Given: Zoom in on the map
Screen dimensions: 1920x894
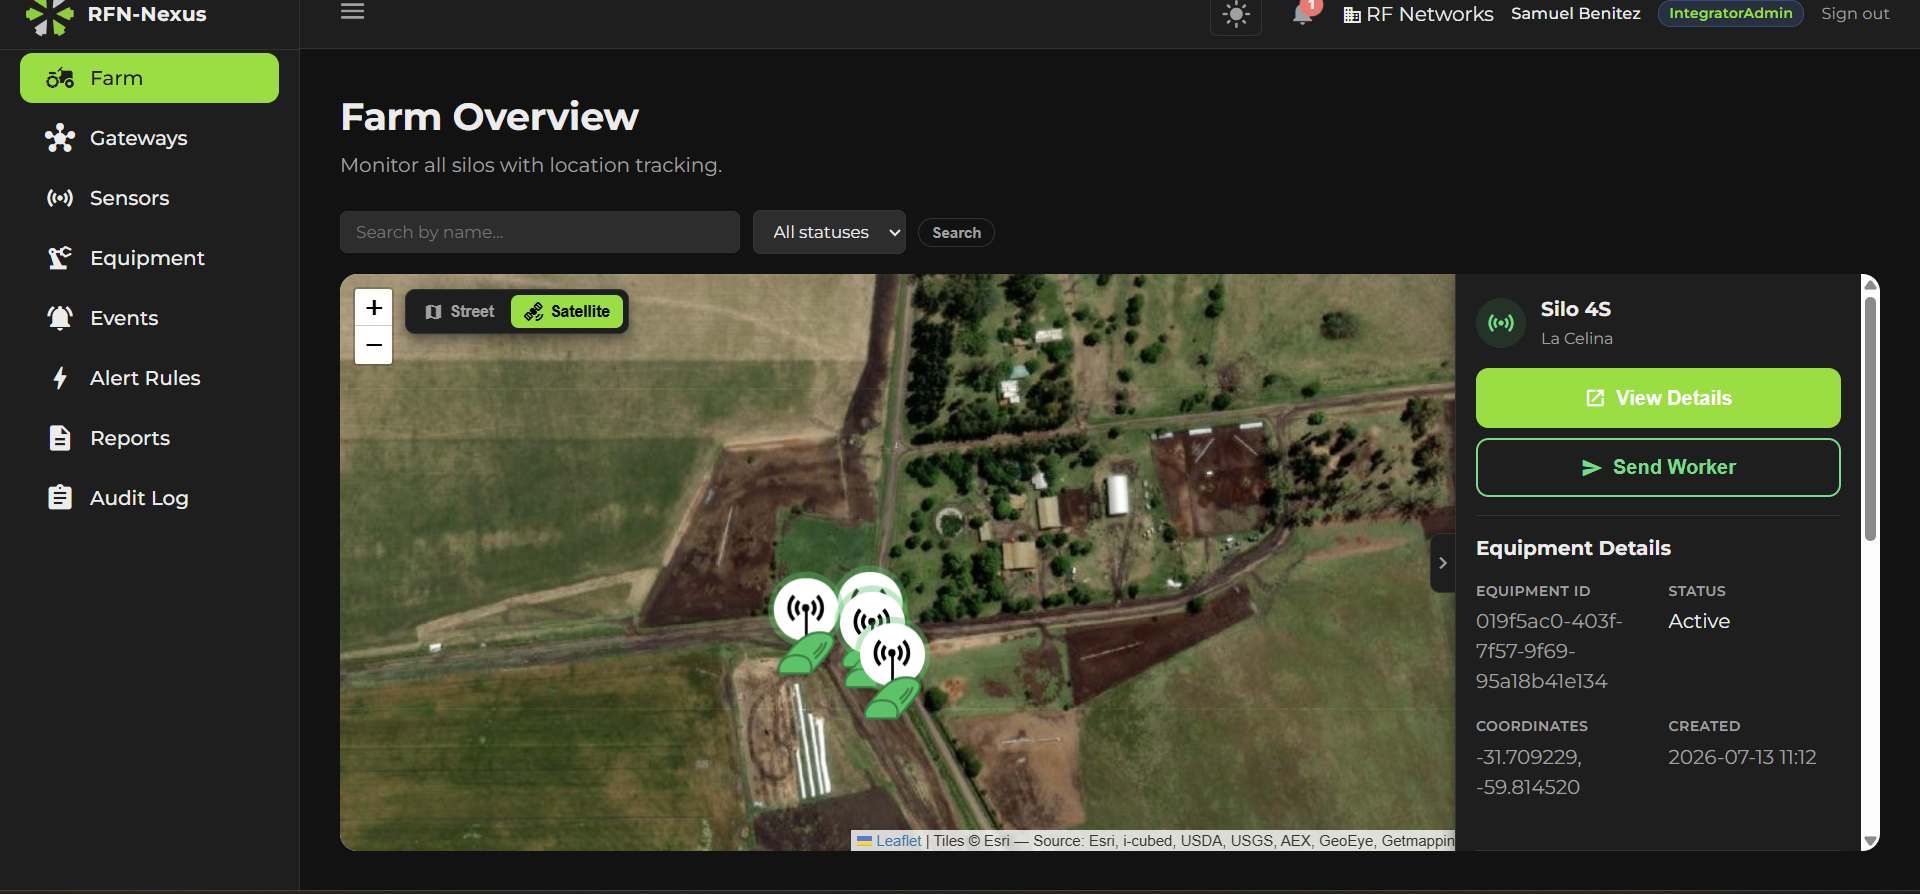Looking at the screenshot, I should pyautogui.click(x=374, y=308).
